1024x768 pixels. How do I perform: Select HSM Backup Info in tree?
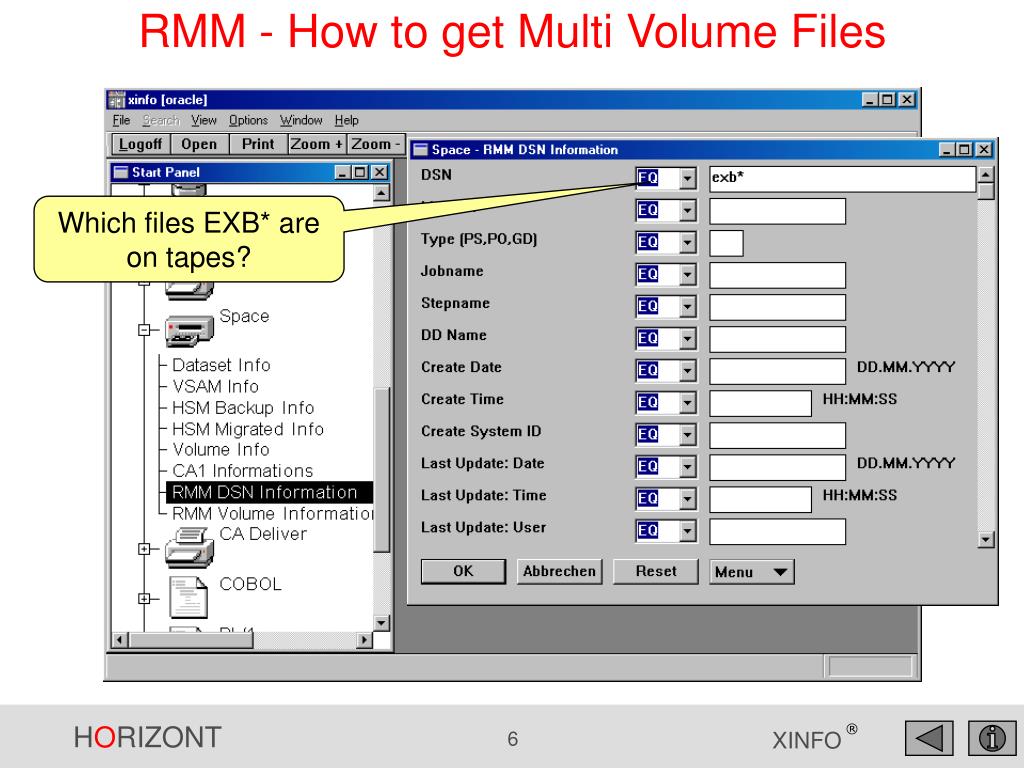pos(243,408)
